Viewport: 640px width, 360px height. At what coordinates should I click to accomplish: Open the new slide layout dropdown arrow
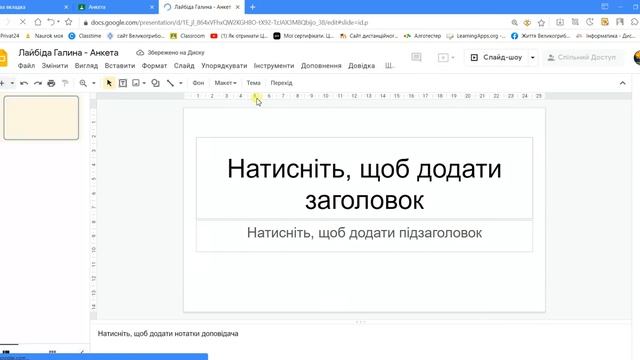click(x=12, y=83)
